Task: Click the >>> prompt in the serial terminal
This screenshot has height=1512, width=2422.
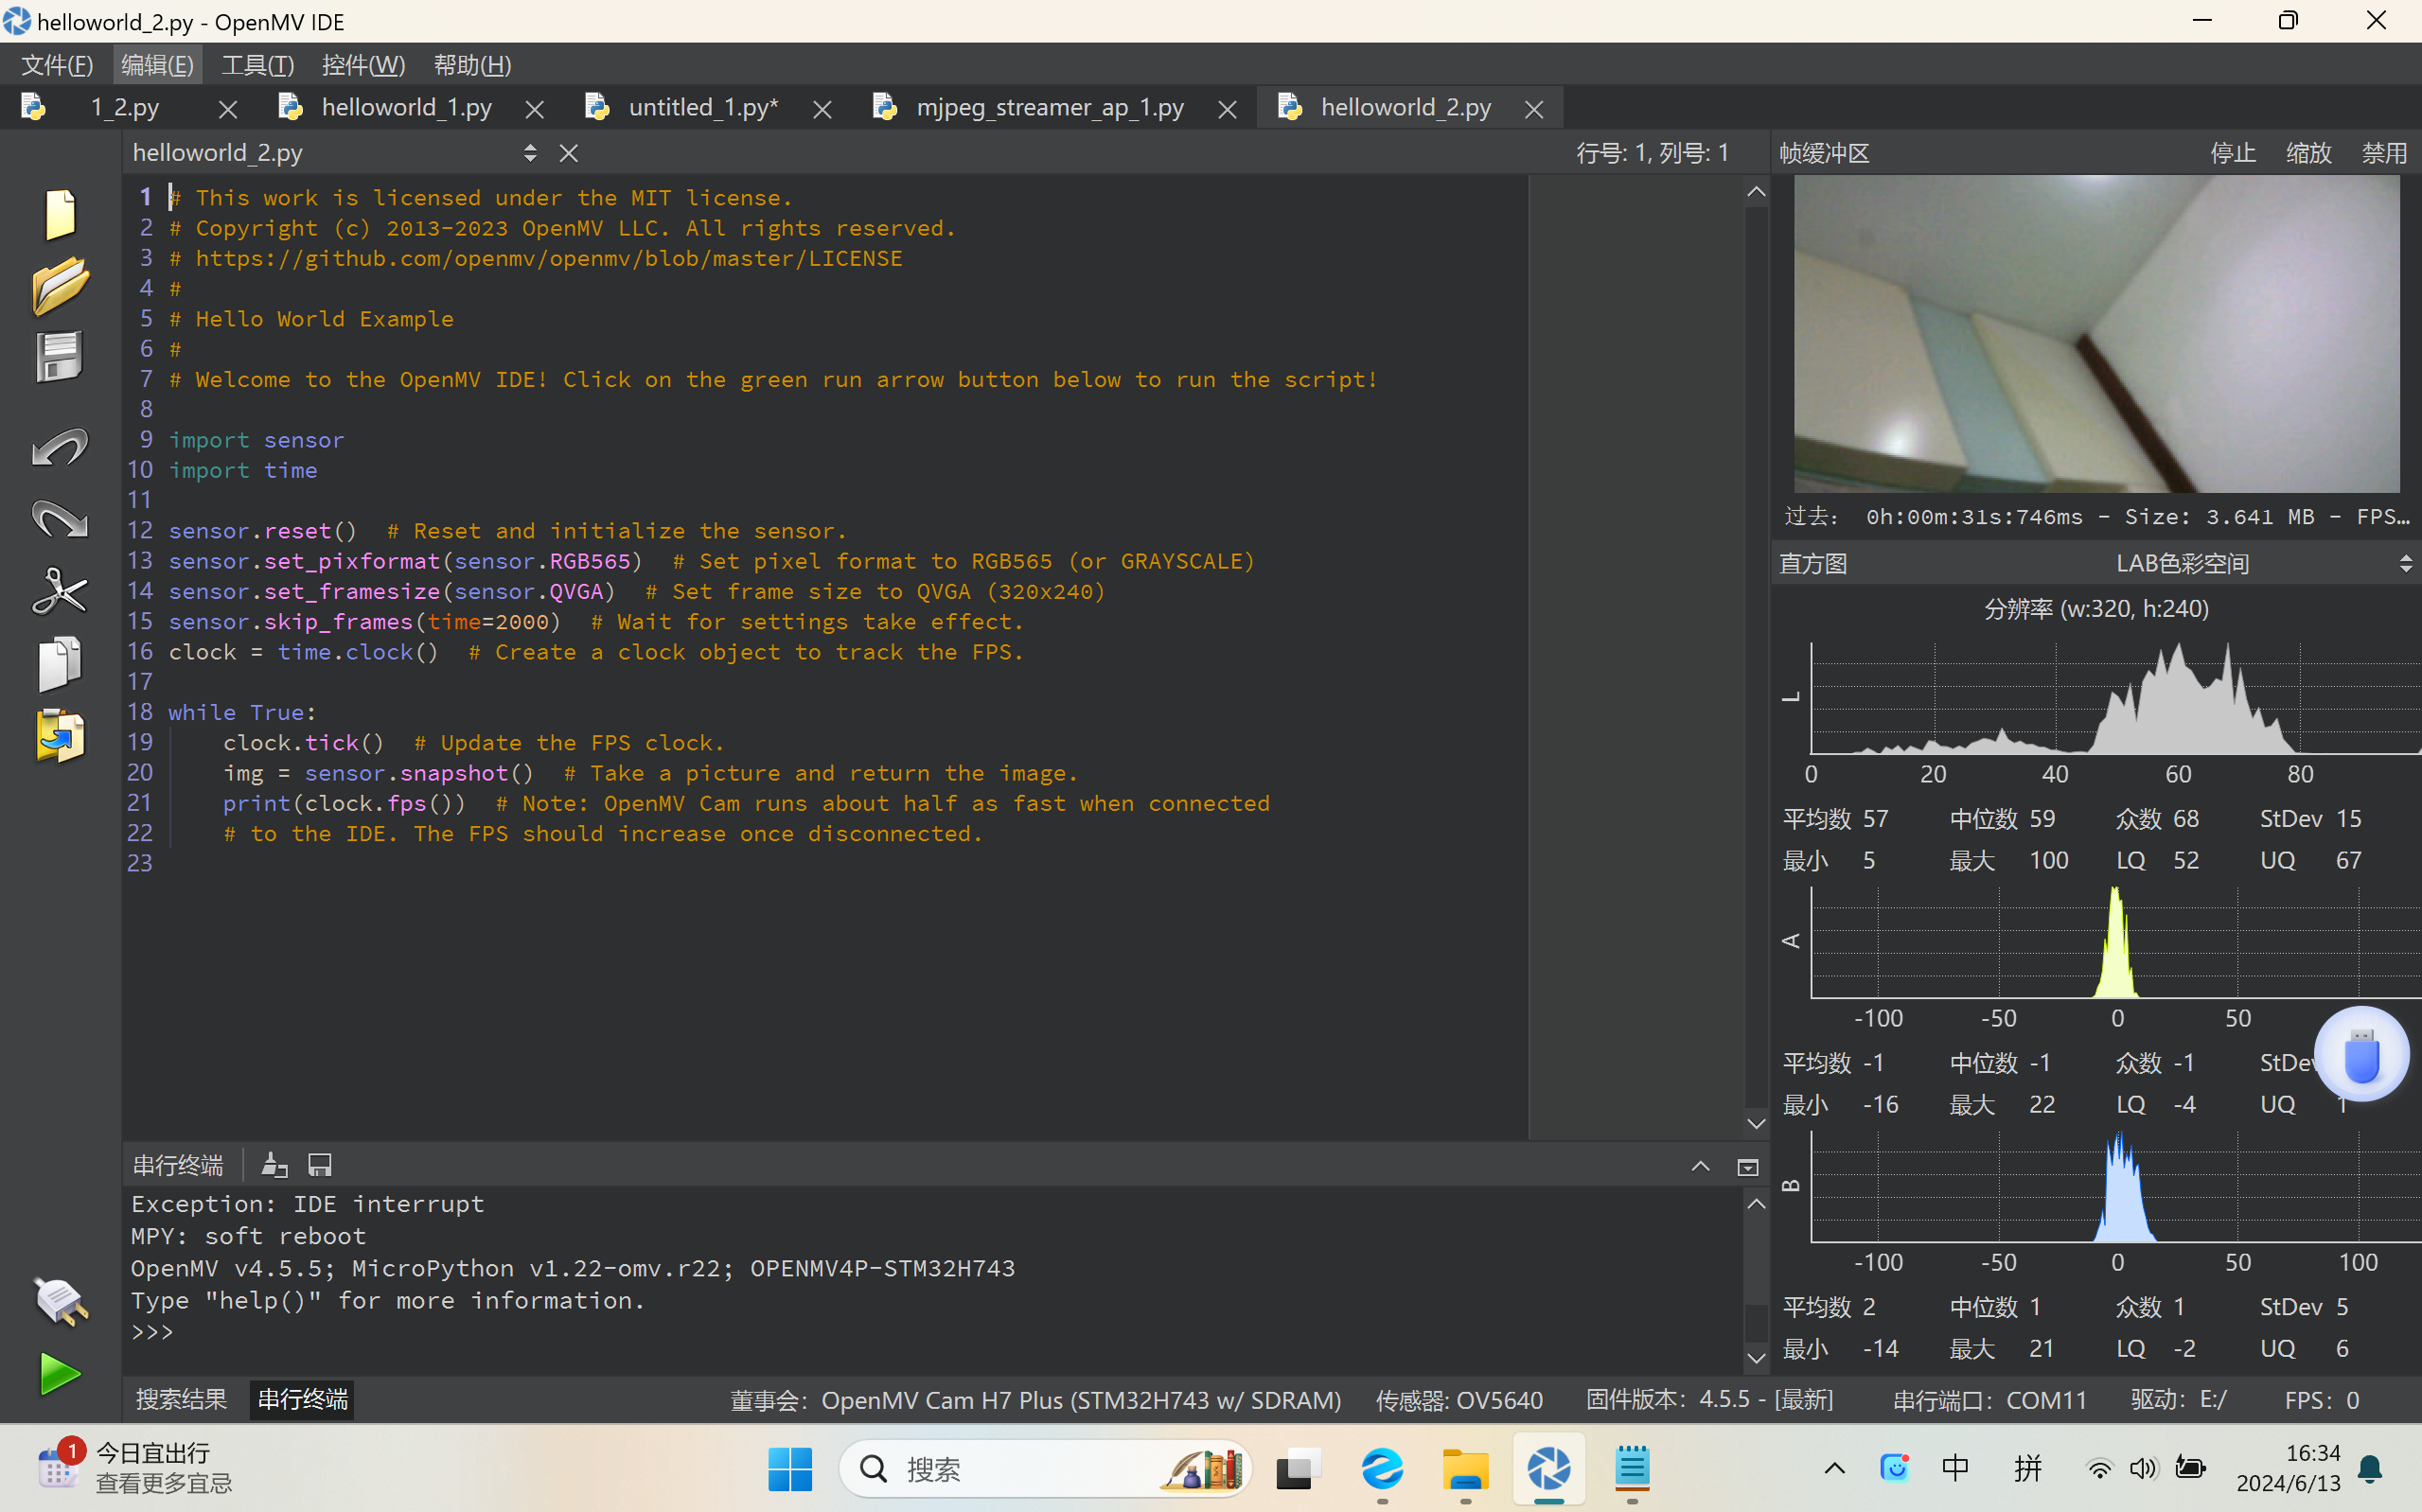Action: [x=152, y=1332]
